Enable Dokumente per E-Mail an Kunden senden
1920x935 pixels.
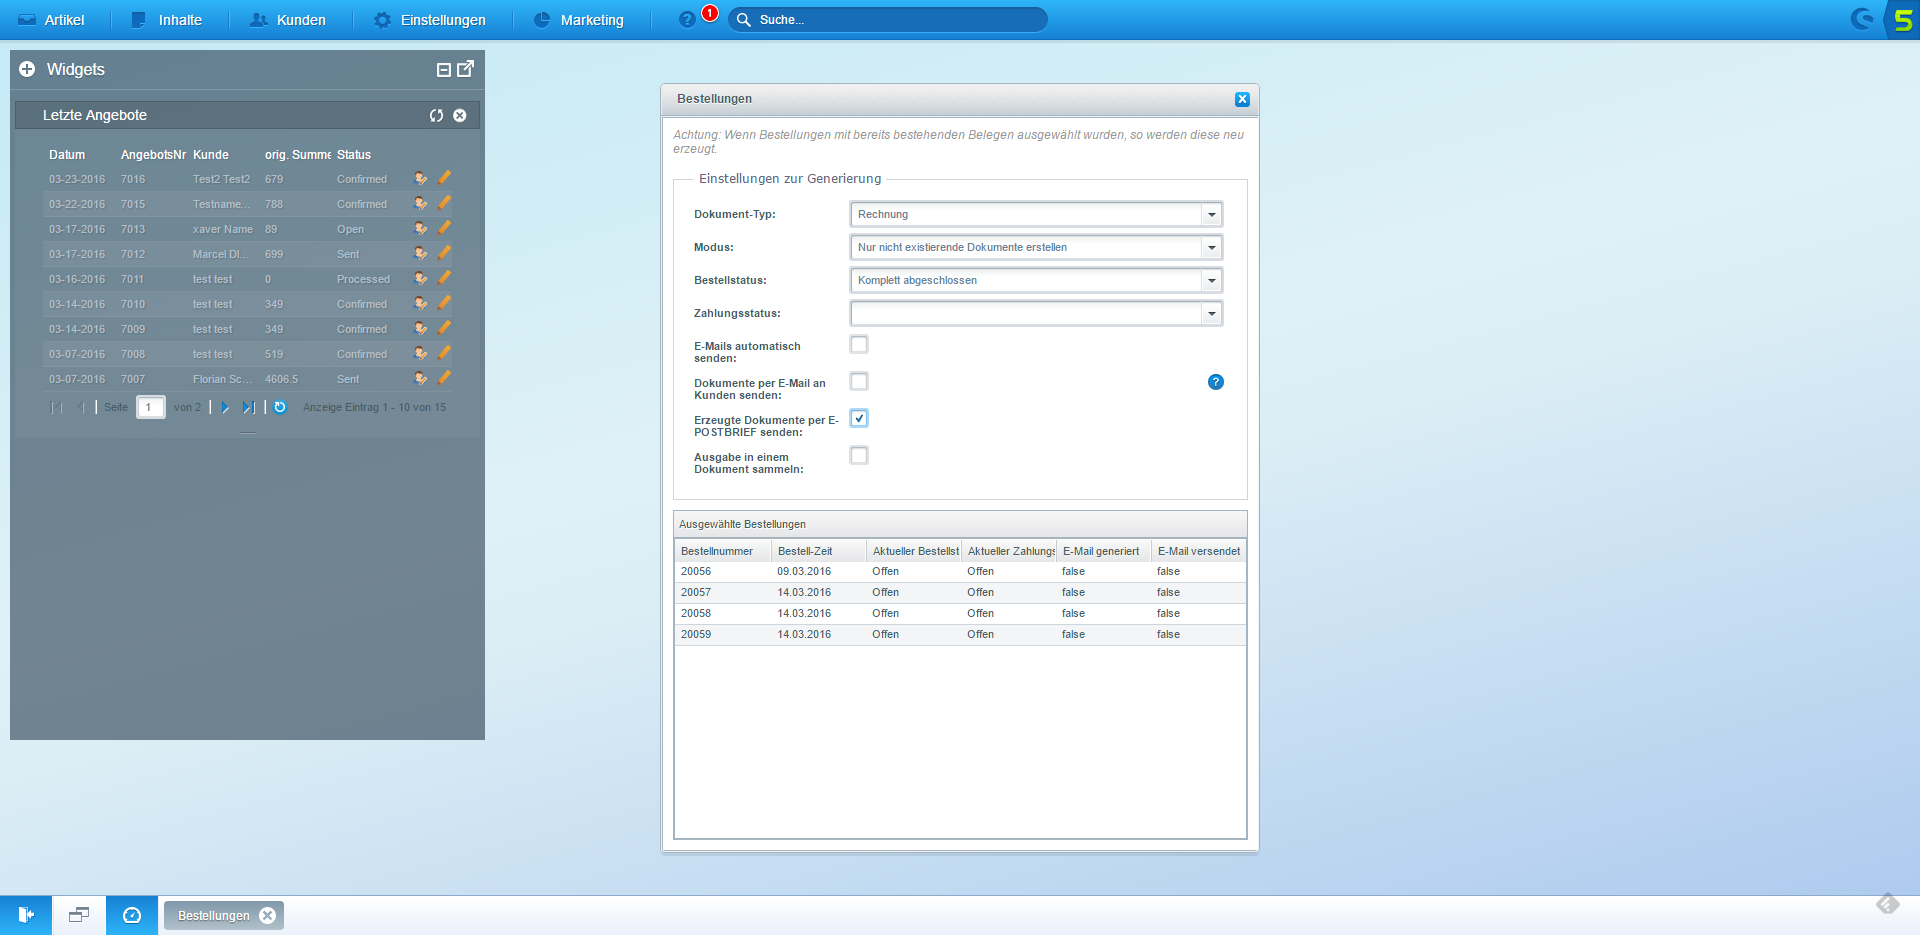pos(859,381)
